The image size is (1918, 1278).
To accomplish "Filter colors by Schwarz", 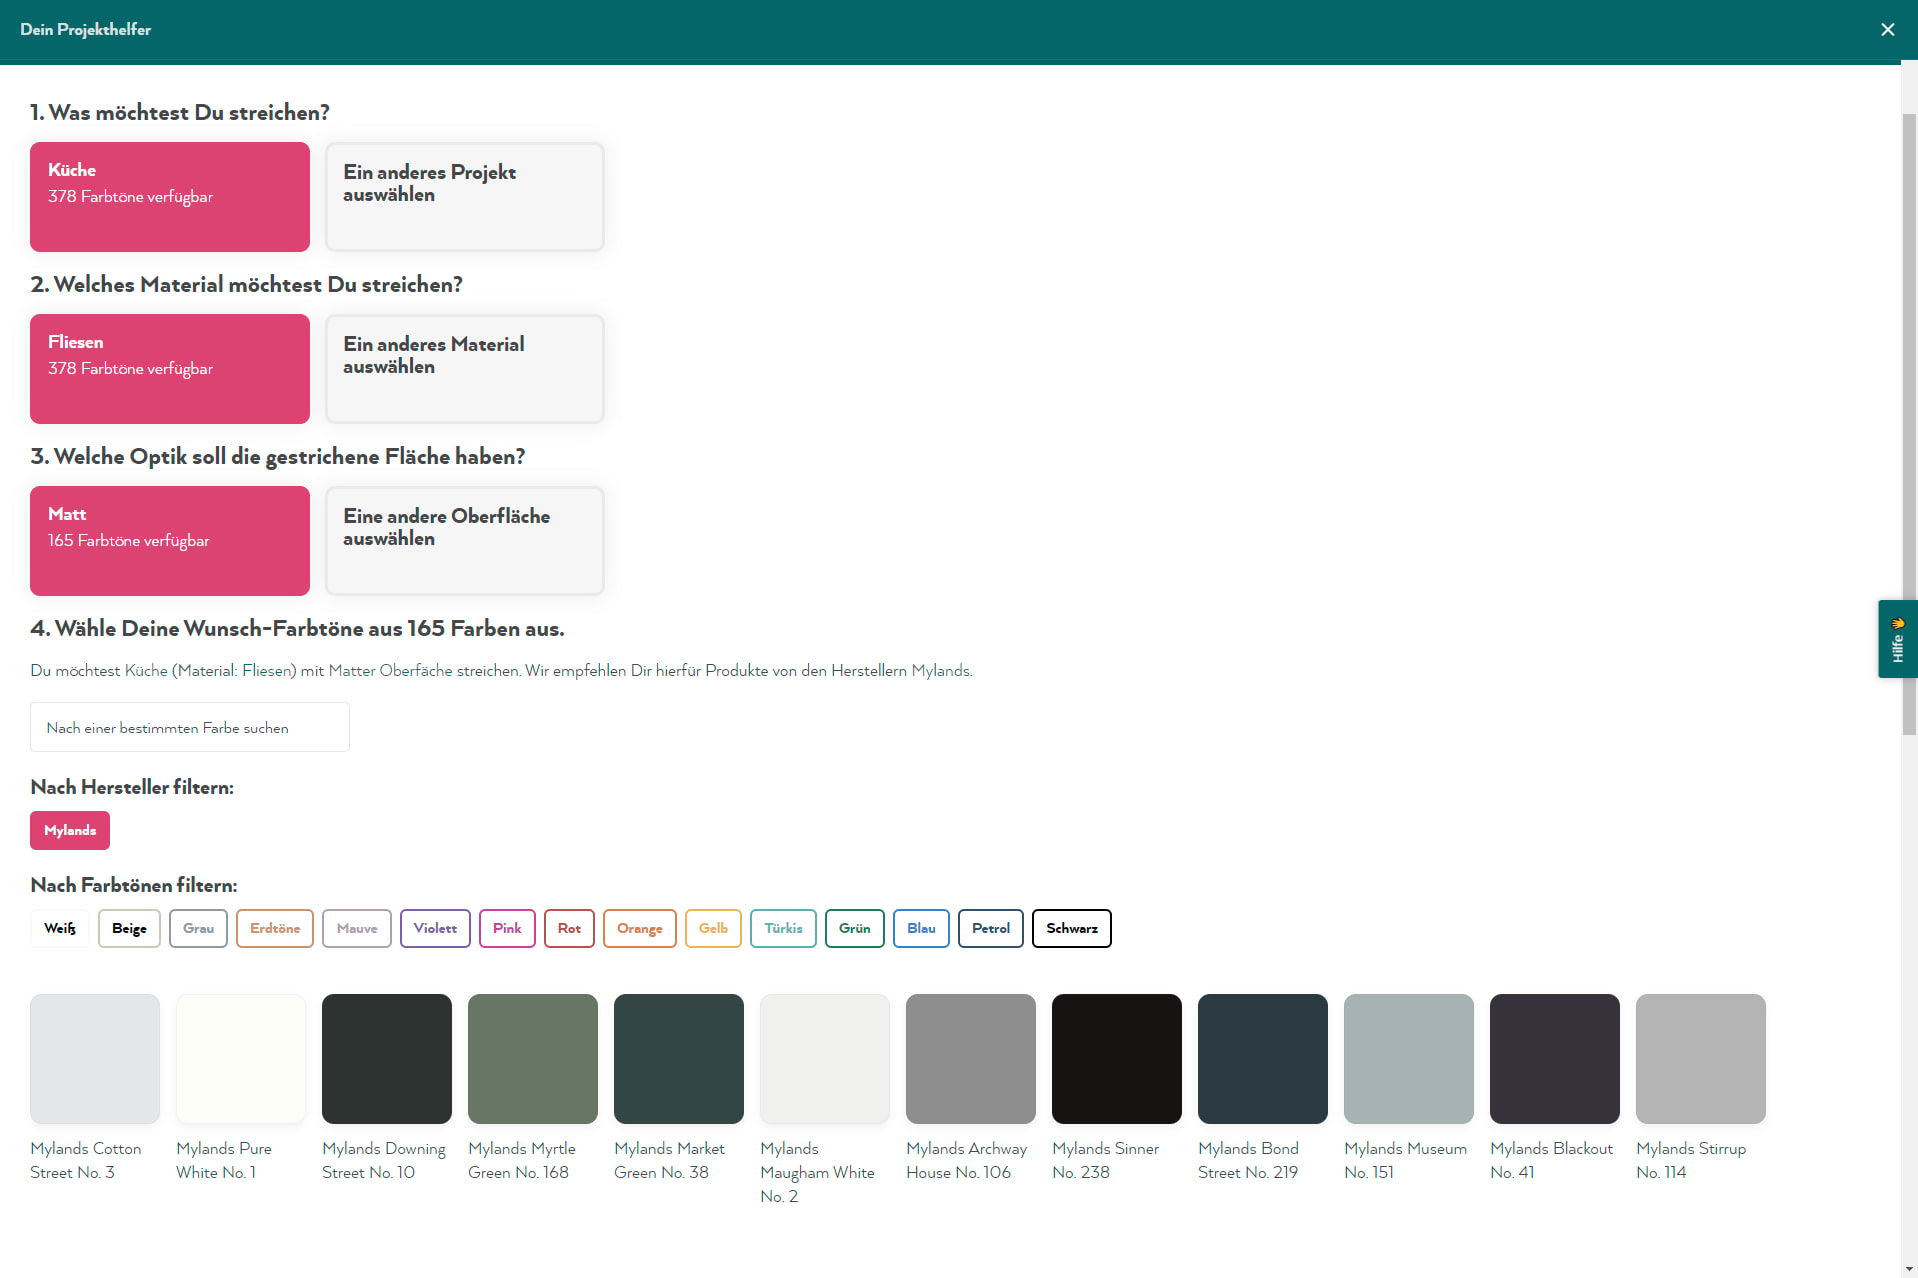I will click(x=1072, y=928).
